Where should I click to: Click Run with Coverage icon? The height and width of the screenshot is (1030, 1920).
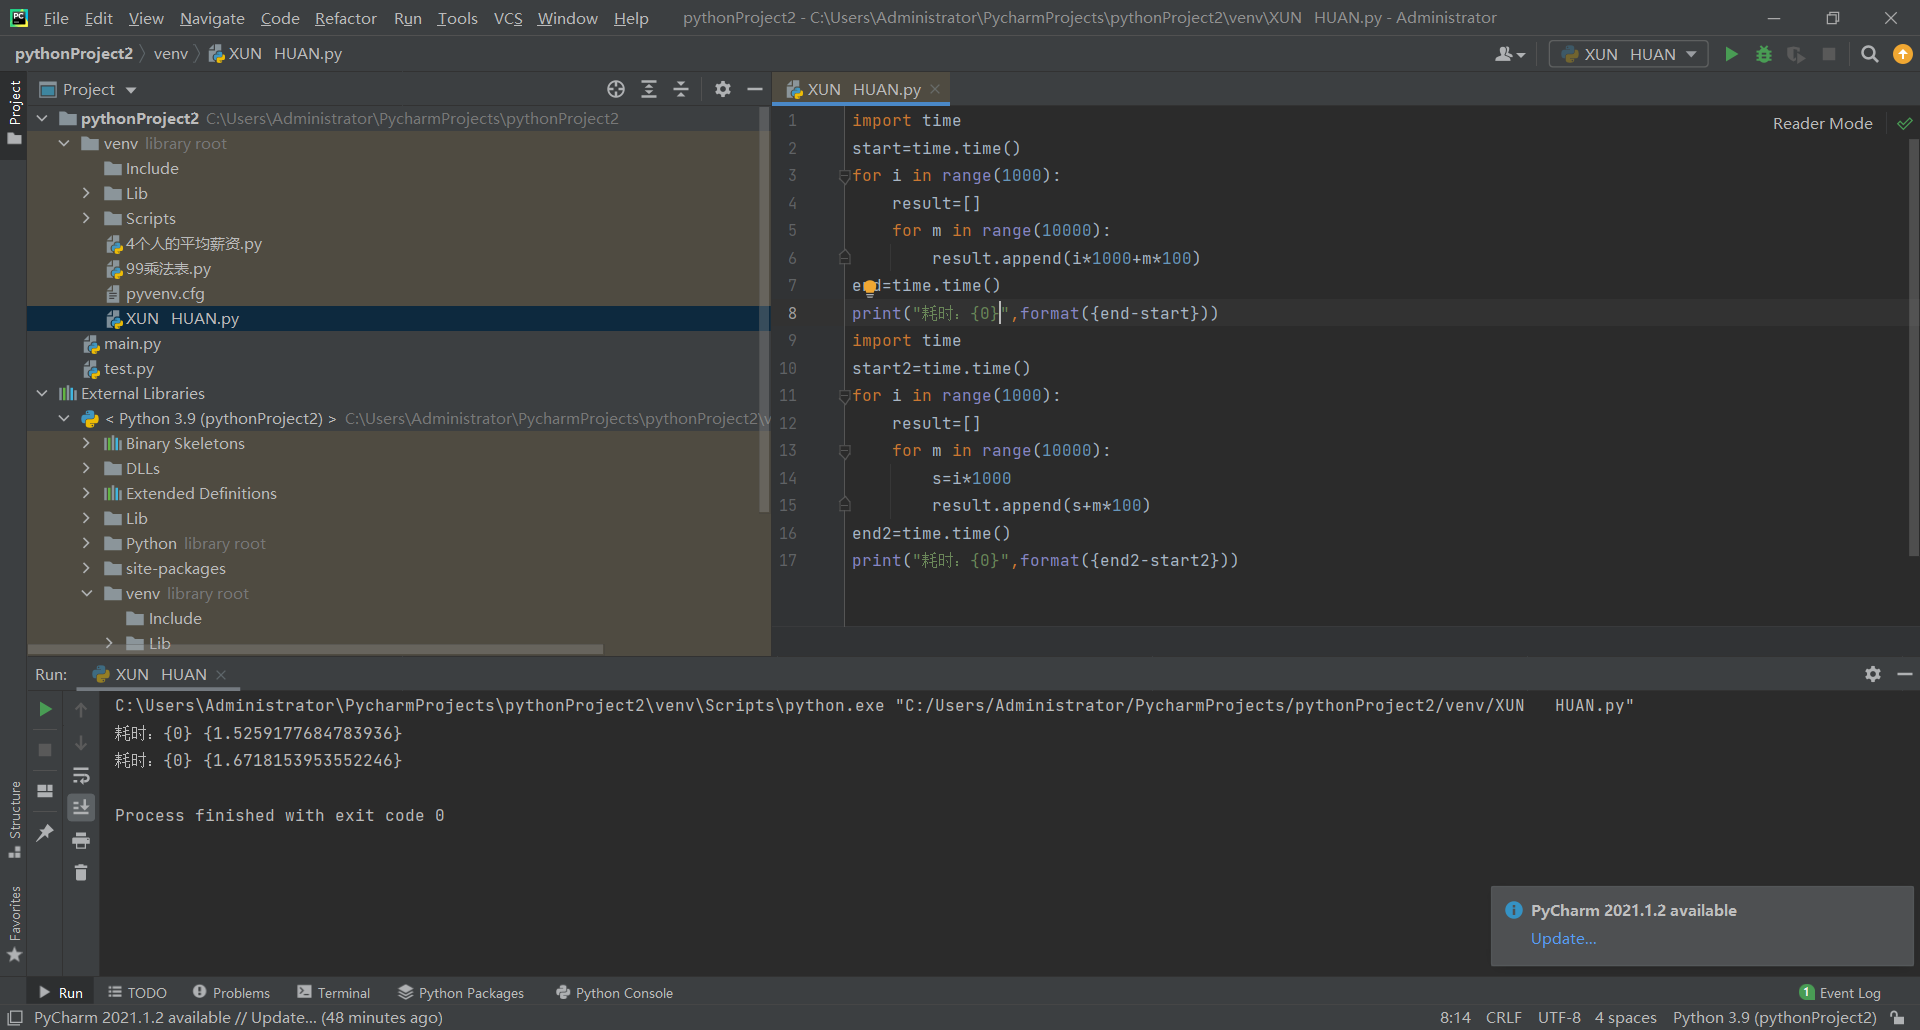(1796, 54)
